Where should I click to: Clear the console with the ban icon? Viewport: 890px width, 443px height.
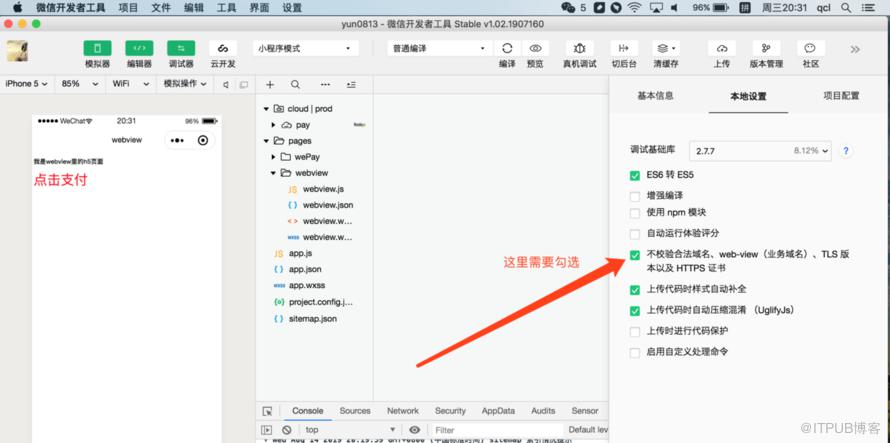pos(287,430)
